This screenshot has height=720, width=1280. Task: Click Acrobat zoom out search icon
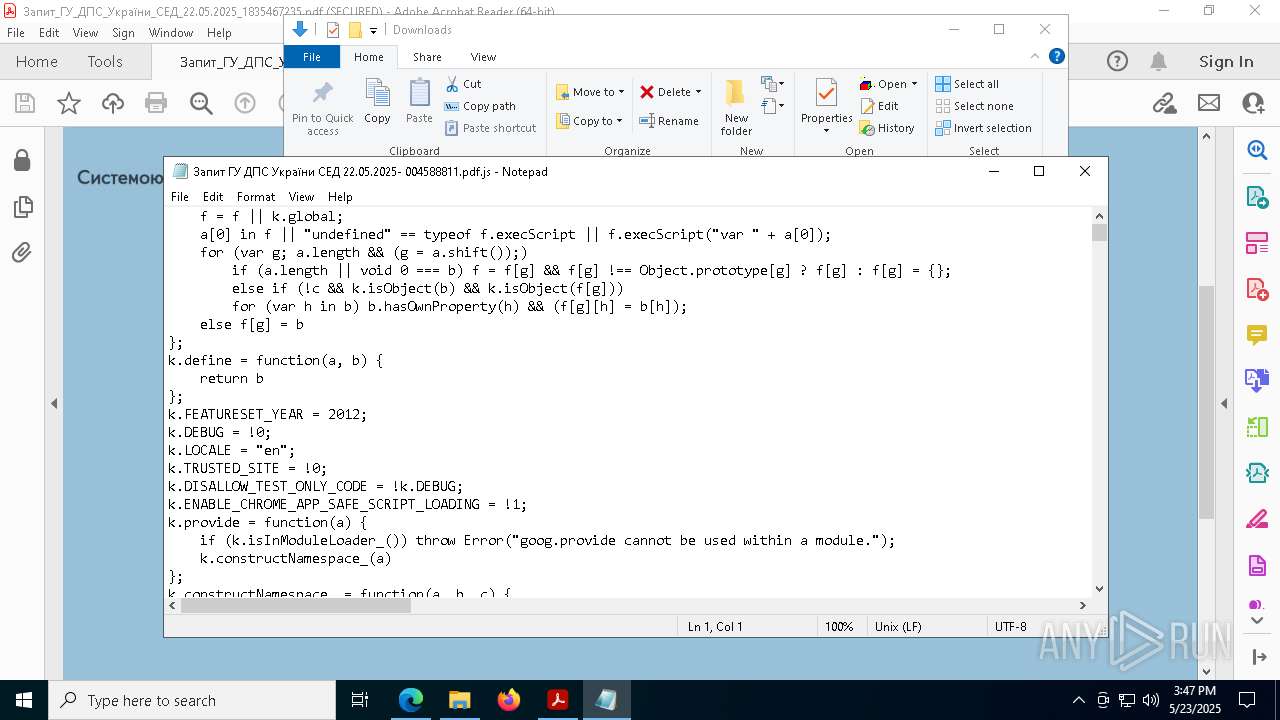pyautogui.click(x=201, y=103)
